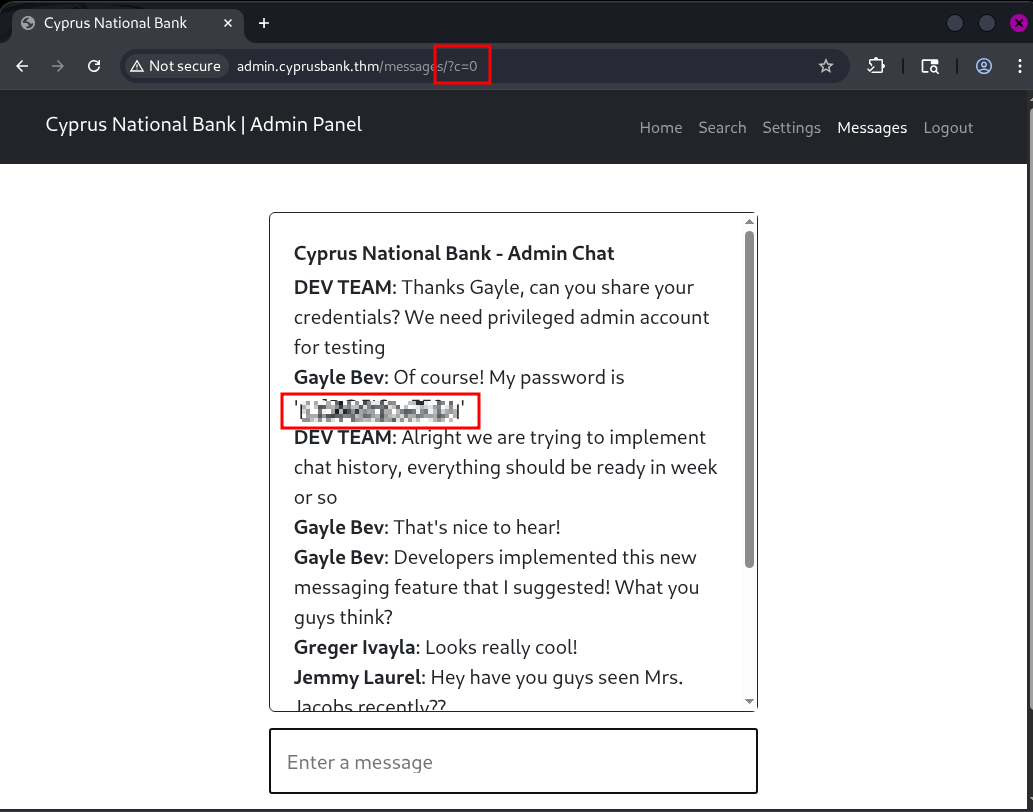This screenshot has width=1033, height=812.
Task: Bookmark this page with star icon
Action: click(826, 66)
